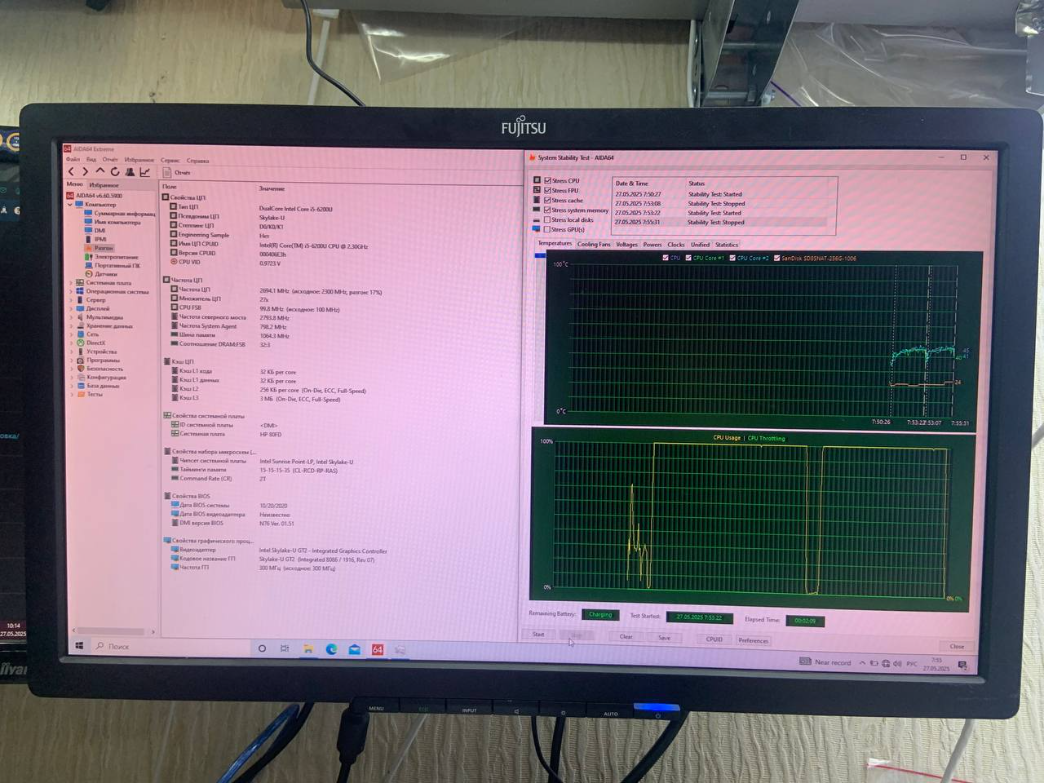The image size is (1044, 783).
Task: Click the Up arrow toolbar icon
Action: tap(100, 172)
